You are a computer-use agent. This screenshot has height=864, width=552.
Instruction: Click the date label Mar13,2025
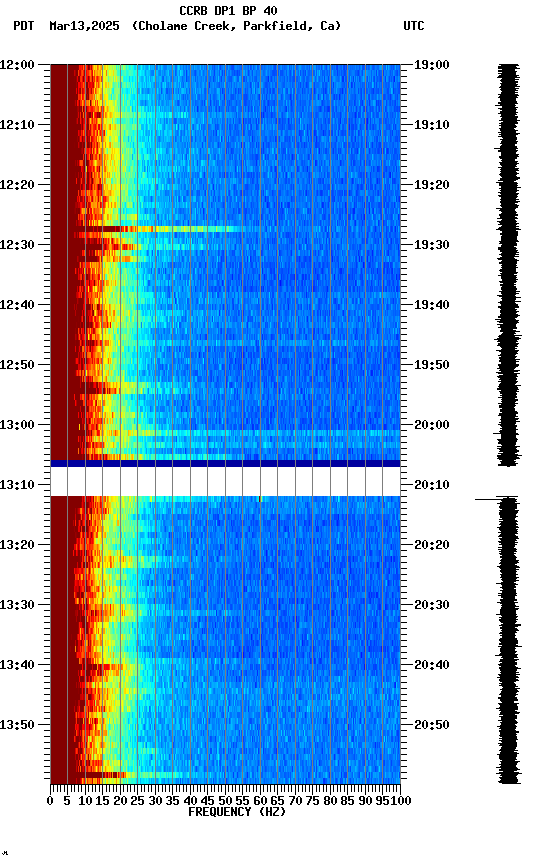tap(84, 26)
